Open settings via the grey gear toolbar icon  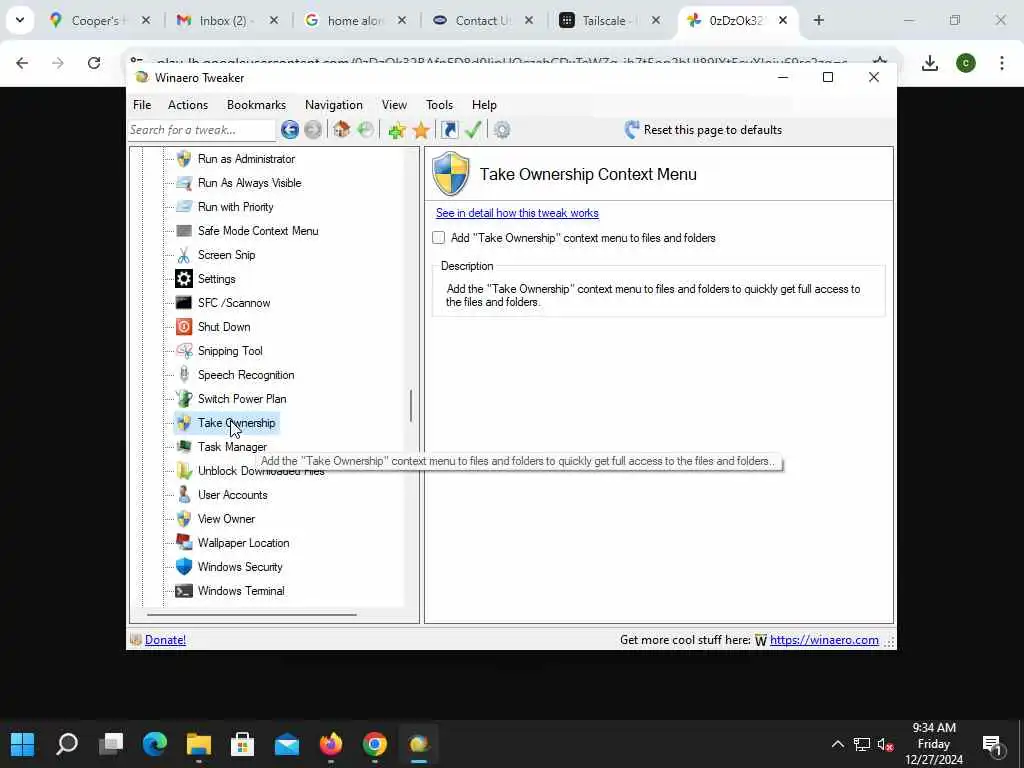tap(502, 130)
